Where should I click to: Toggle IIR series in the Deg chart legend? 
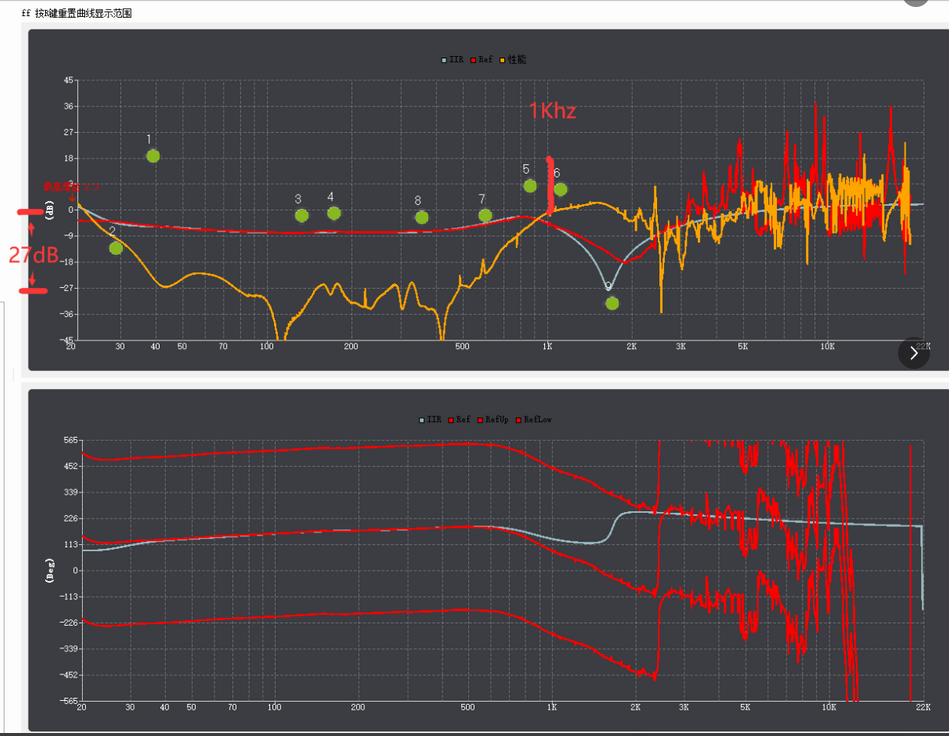coord(430,419)
